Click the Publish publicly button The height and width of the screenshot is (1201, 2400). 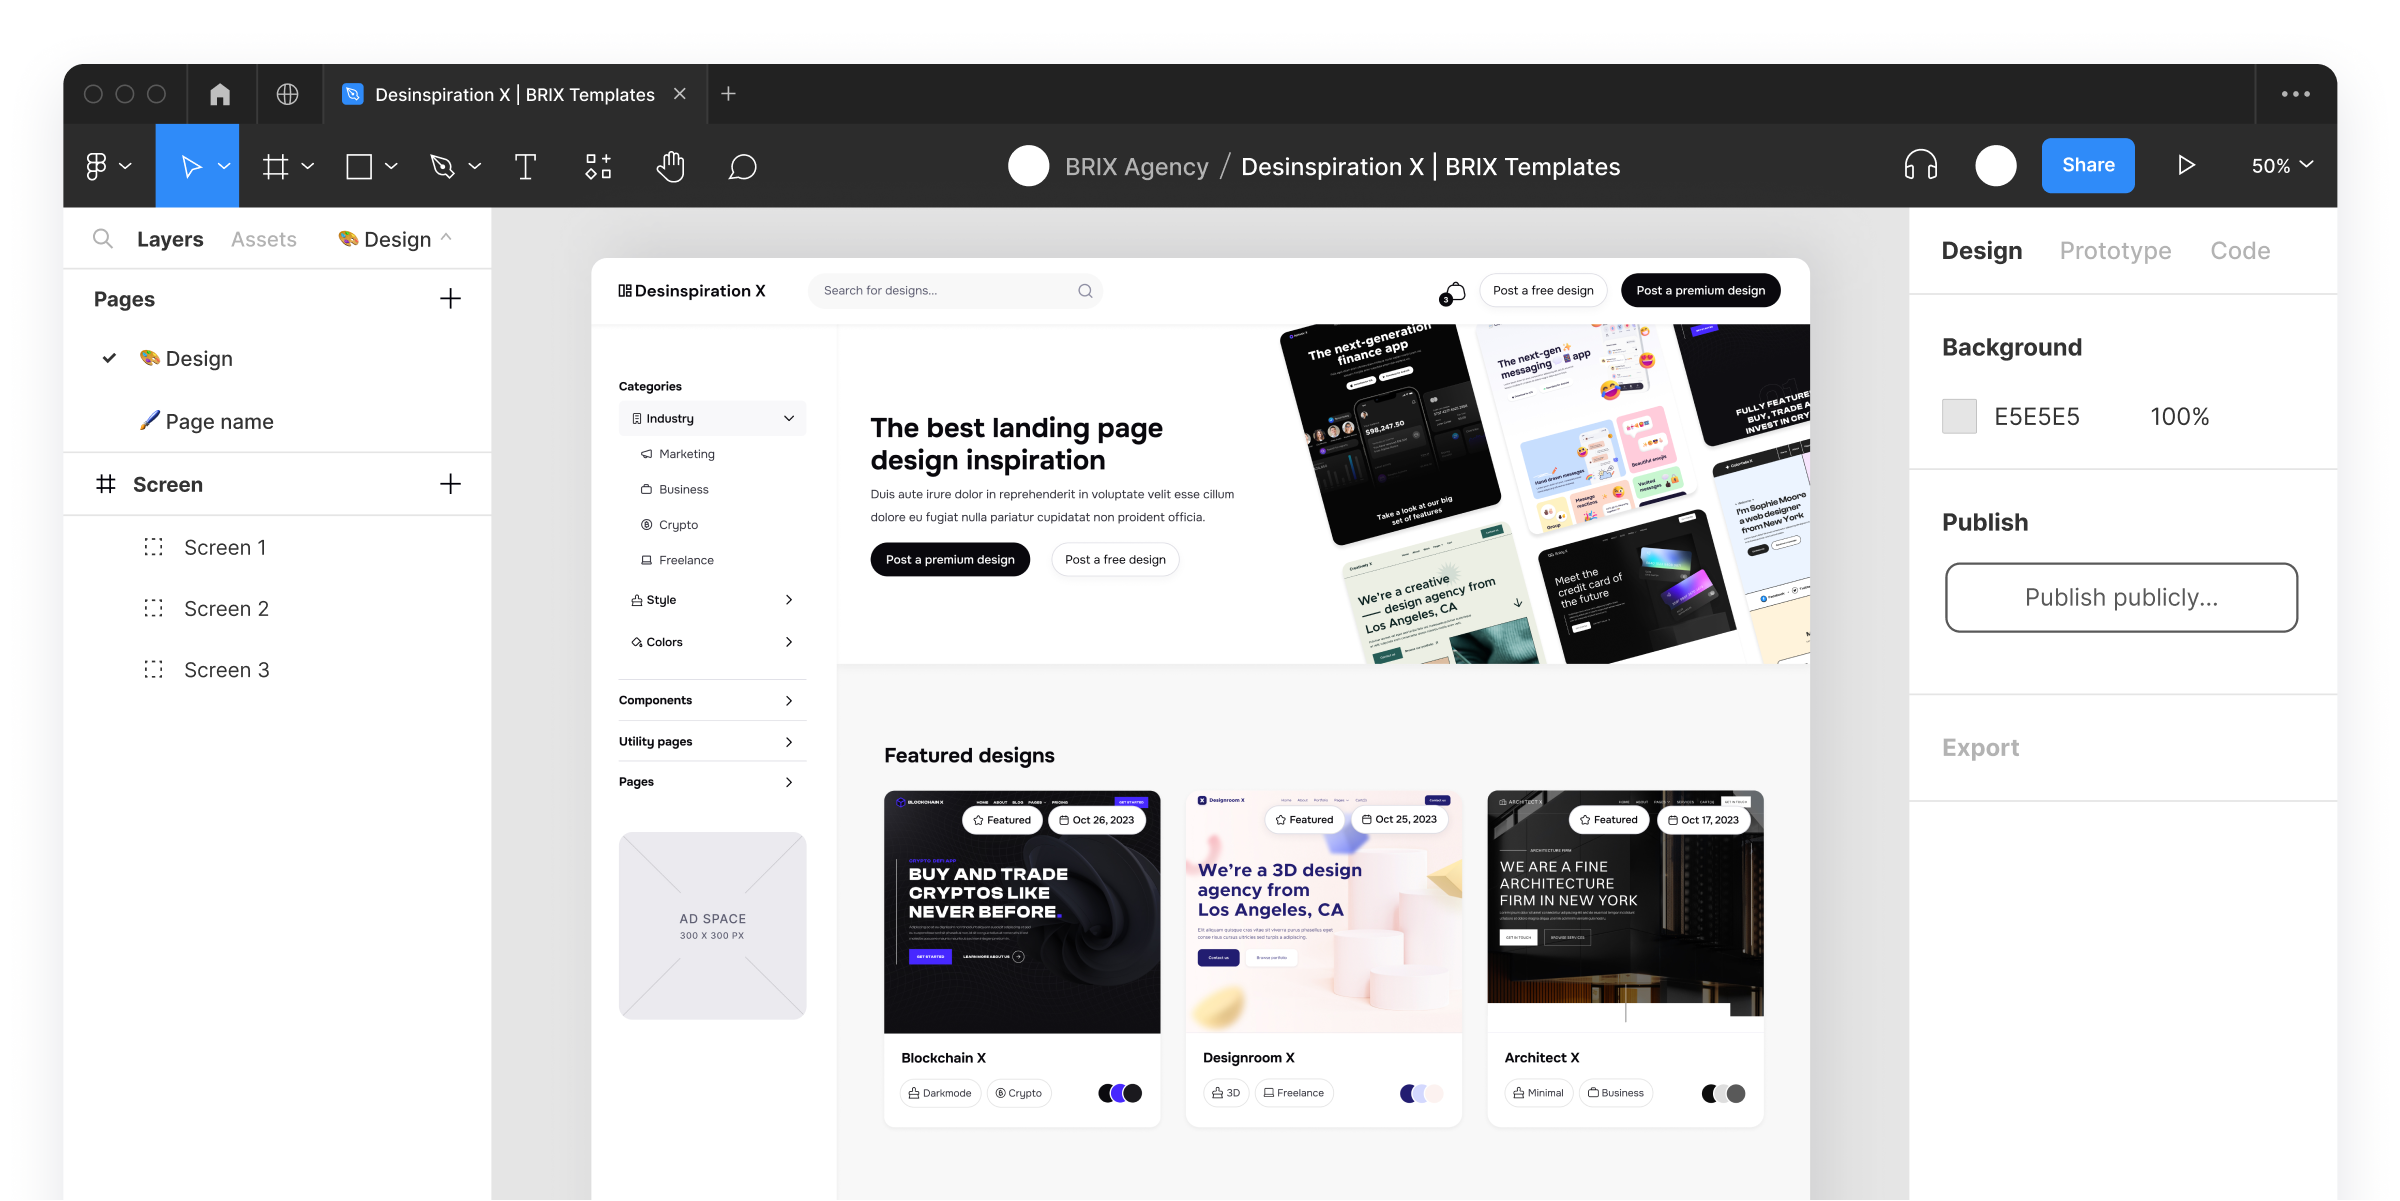pos(2121,596)
